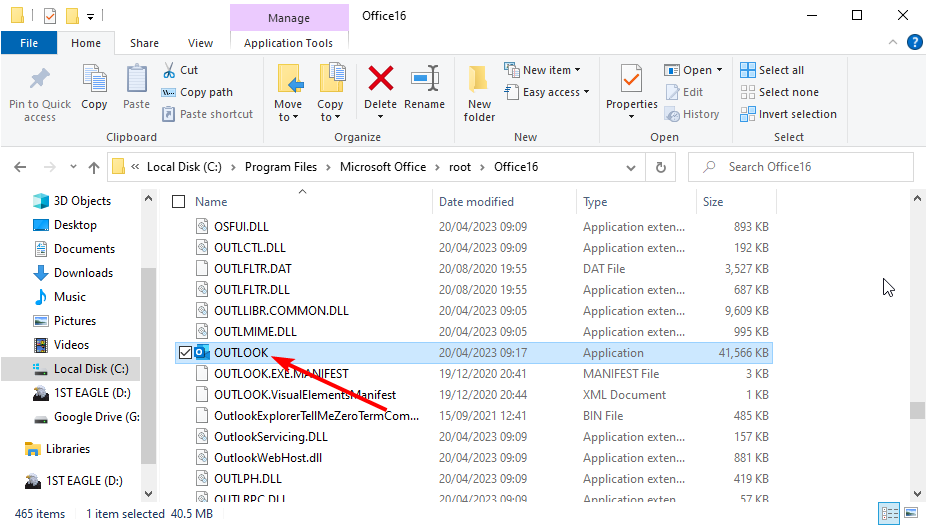Open the Open button dropdown arrow
Screen dimensions: 927x526
click(719, 70)
